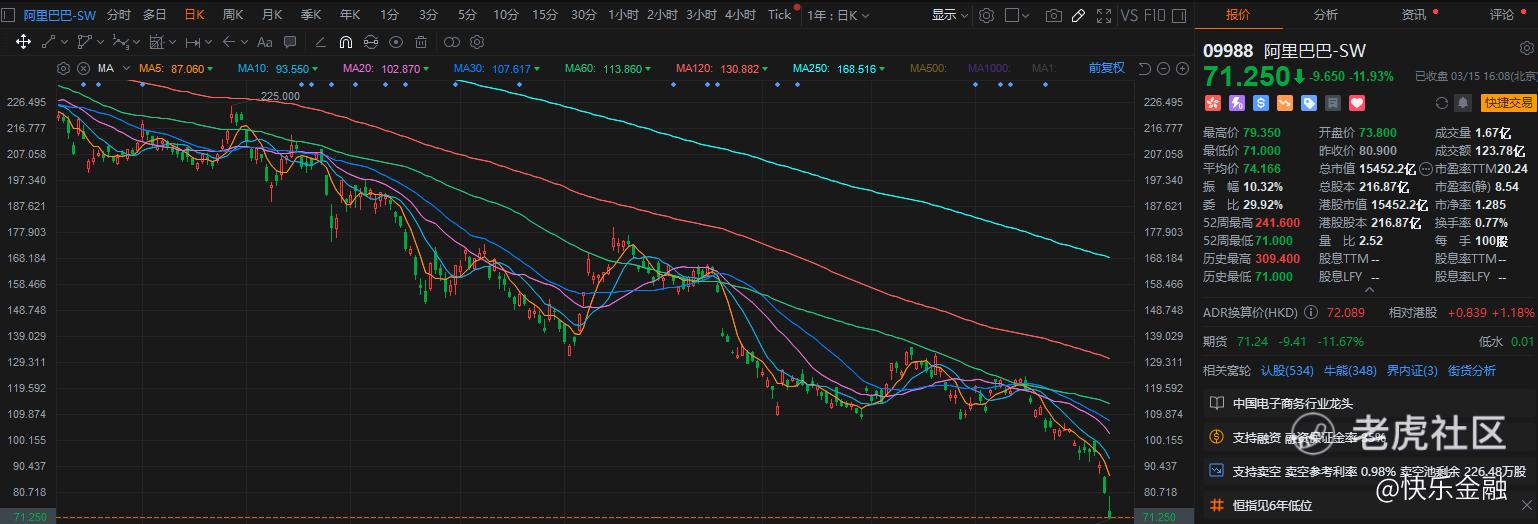Remove the MA indicator with X icon
The image size is (1538, 524).
pos(84,68)
